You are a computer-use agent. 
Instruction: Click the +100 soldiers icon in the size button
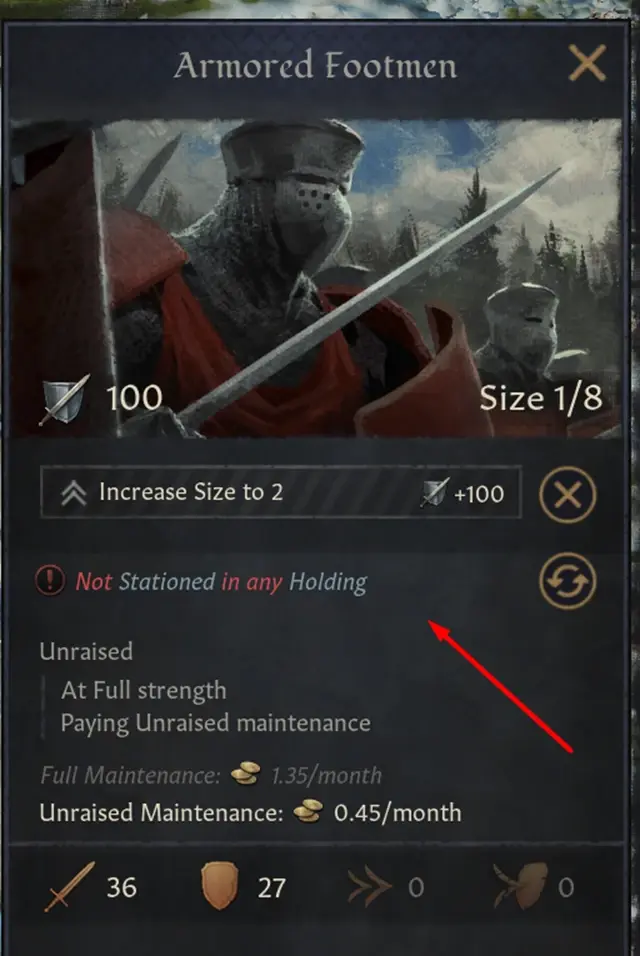coord(435,493)
